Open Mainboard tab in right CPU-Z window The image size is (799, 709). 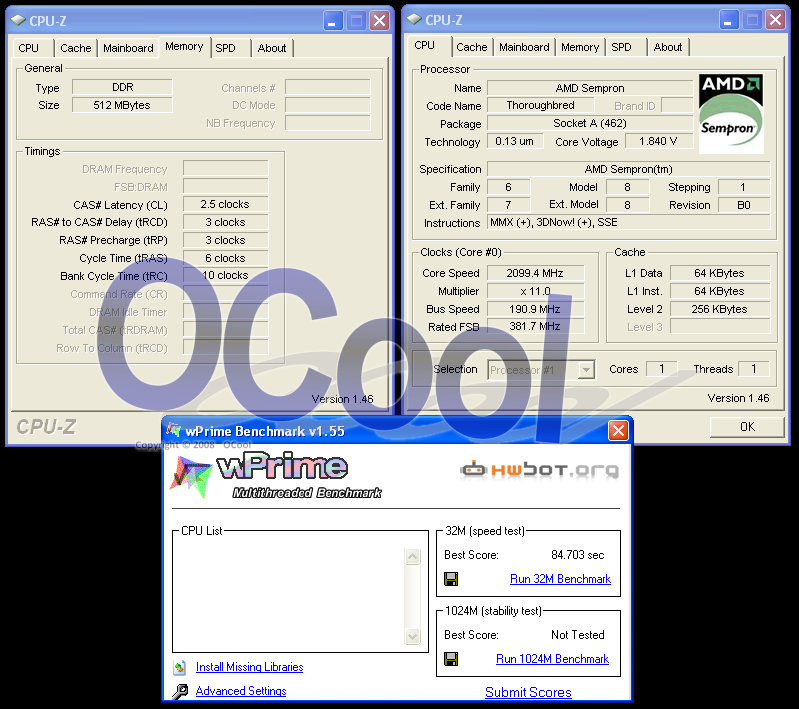click(524, 47)
